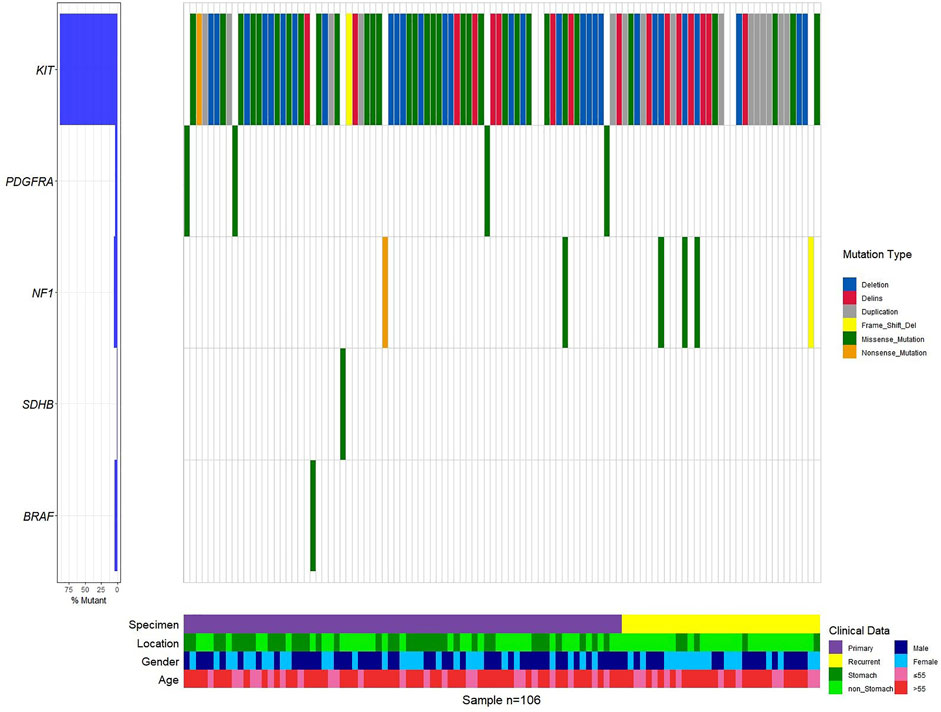The height and width of the screenshot is (712, 941).
Task: Select the "Duplication" legend text
Action: (880, 312)
